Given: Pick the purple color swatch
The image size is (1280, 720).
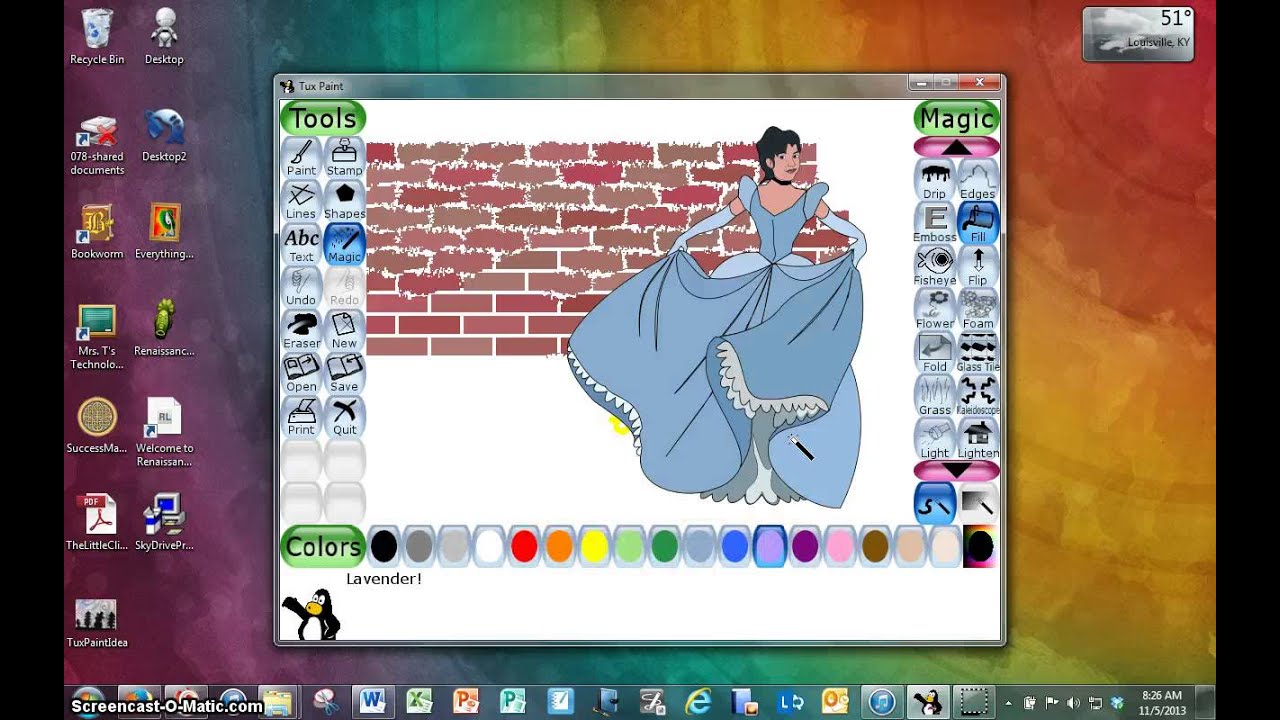Looking at the screenshot, I should (804, 546).
